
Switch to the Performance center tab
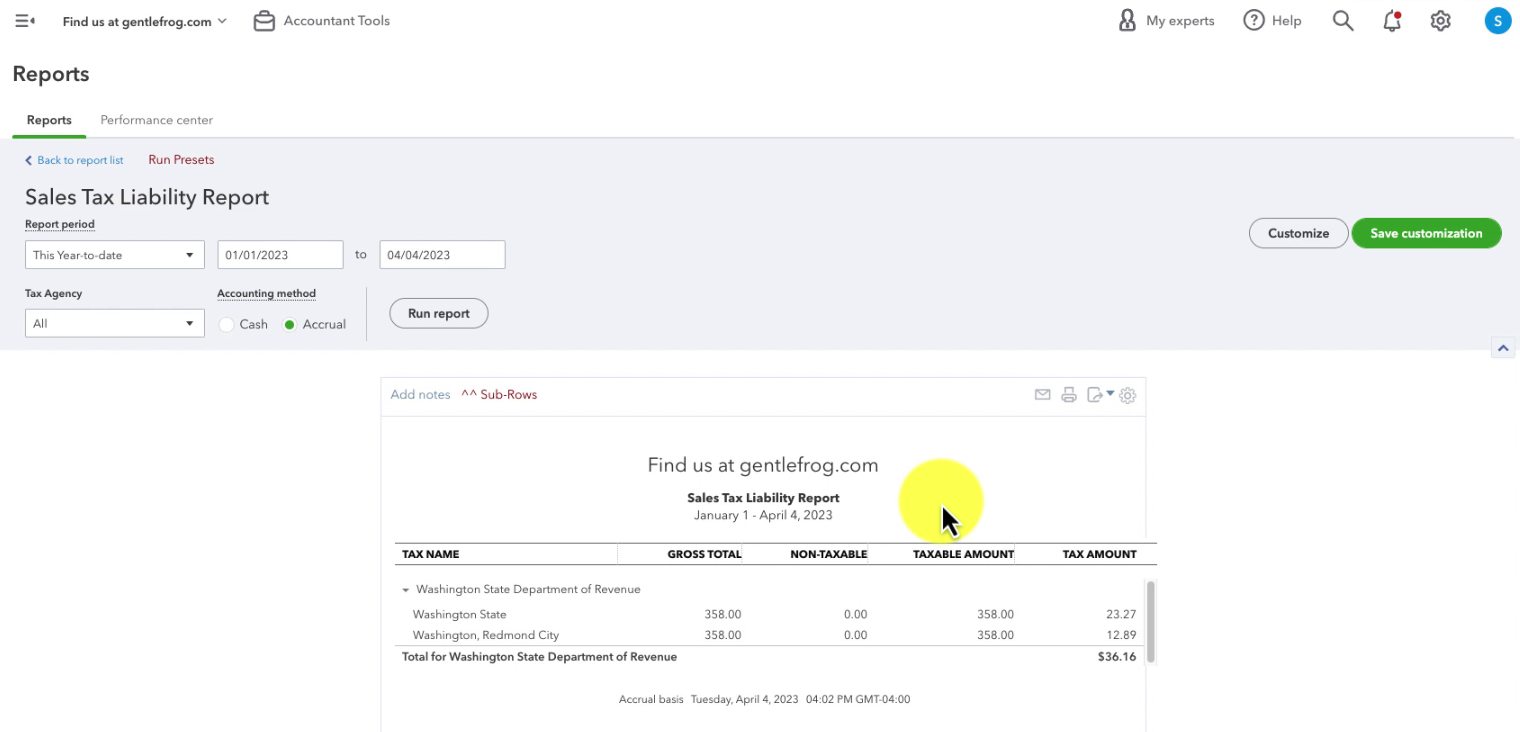tap(156, 120)
